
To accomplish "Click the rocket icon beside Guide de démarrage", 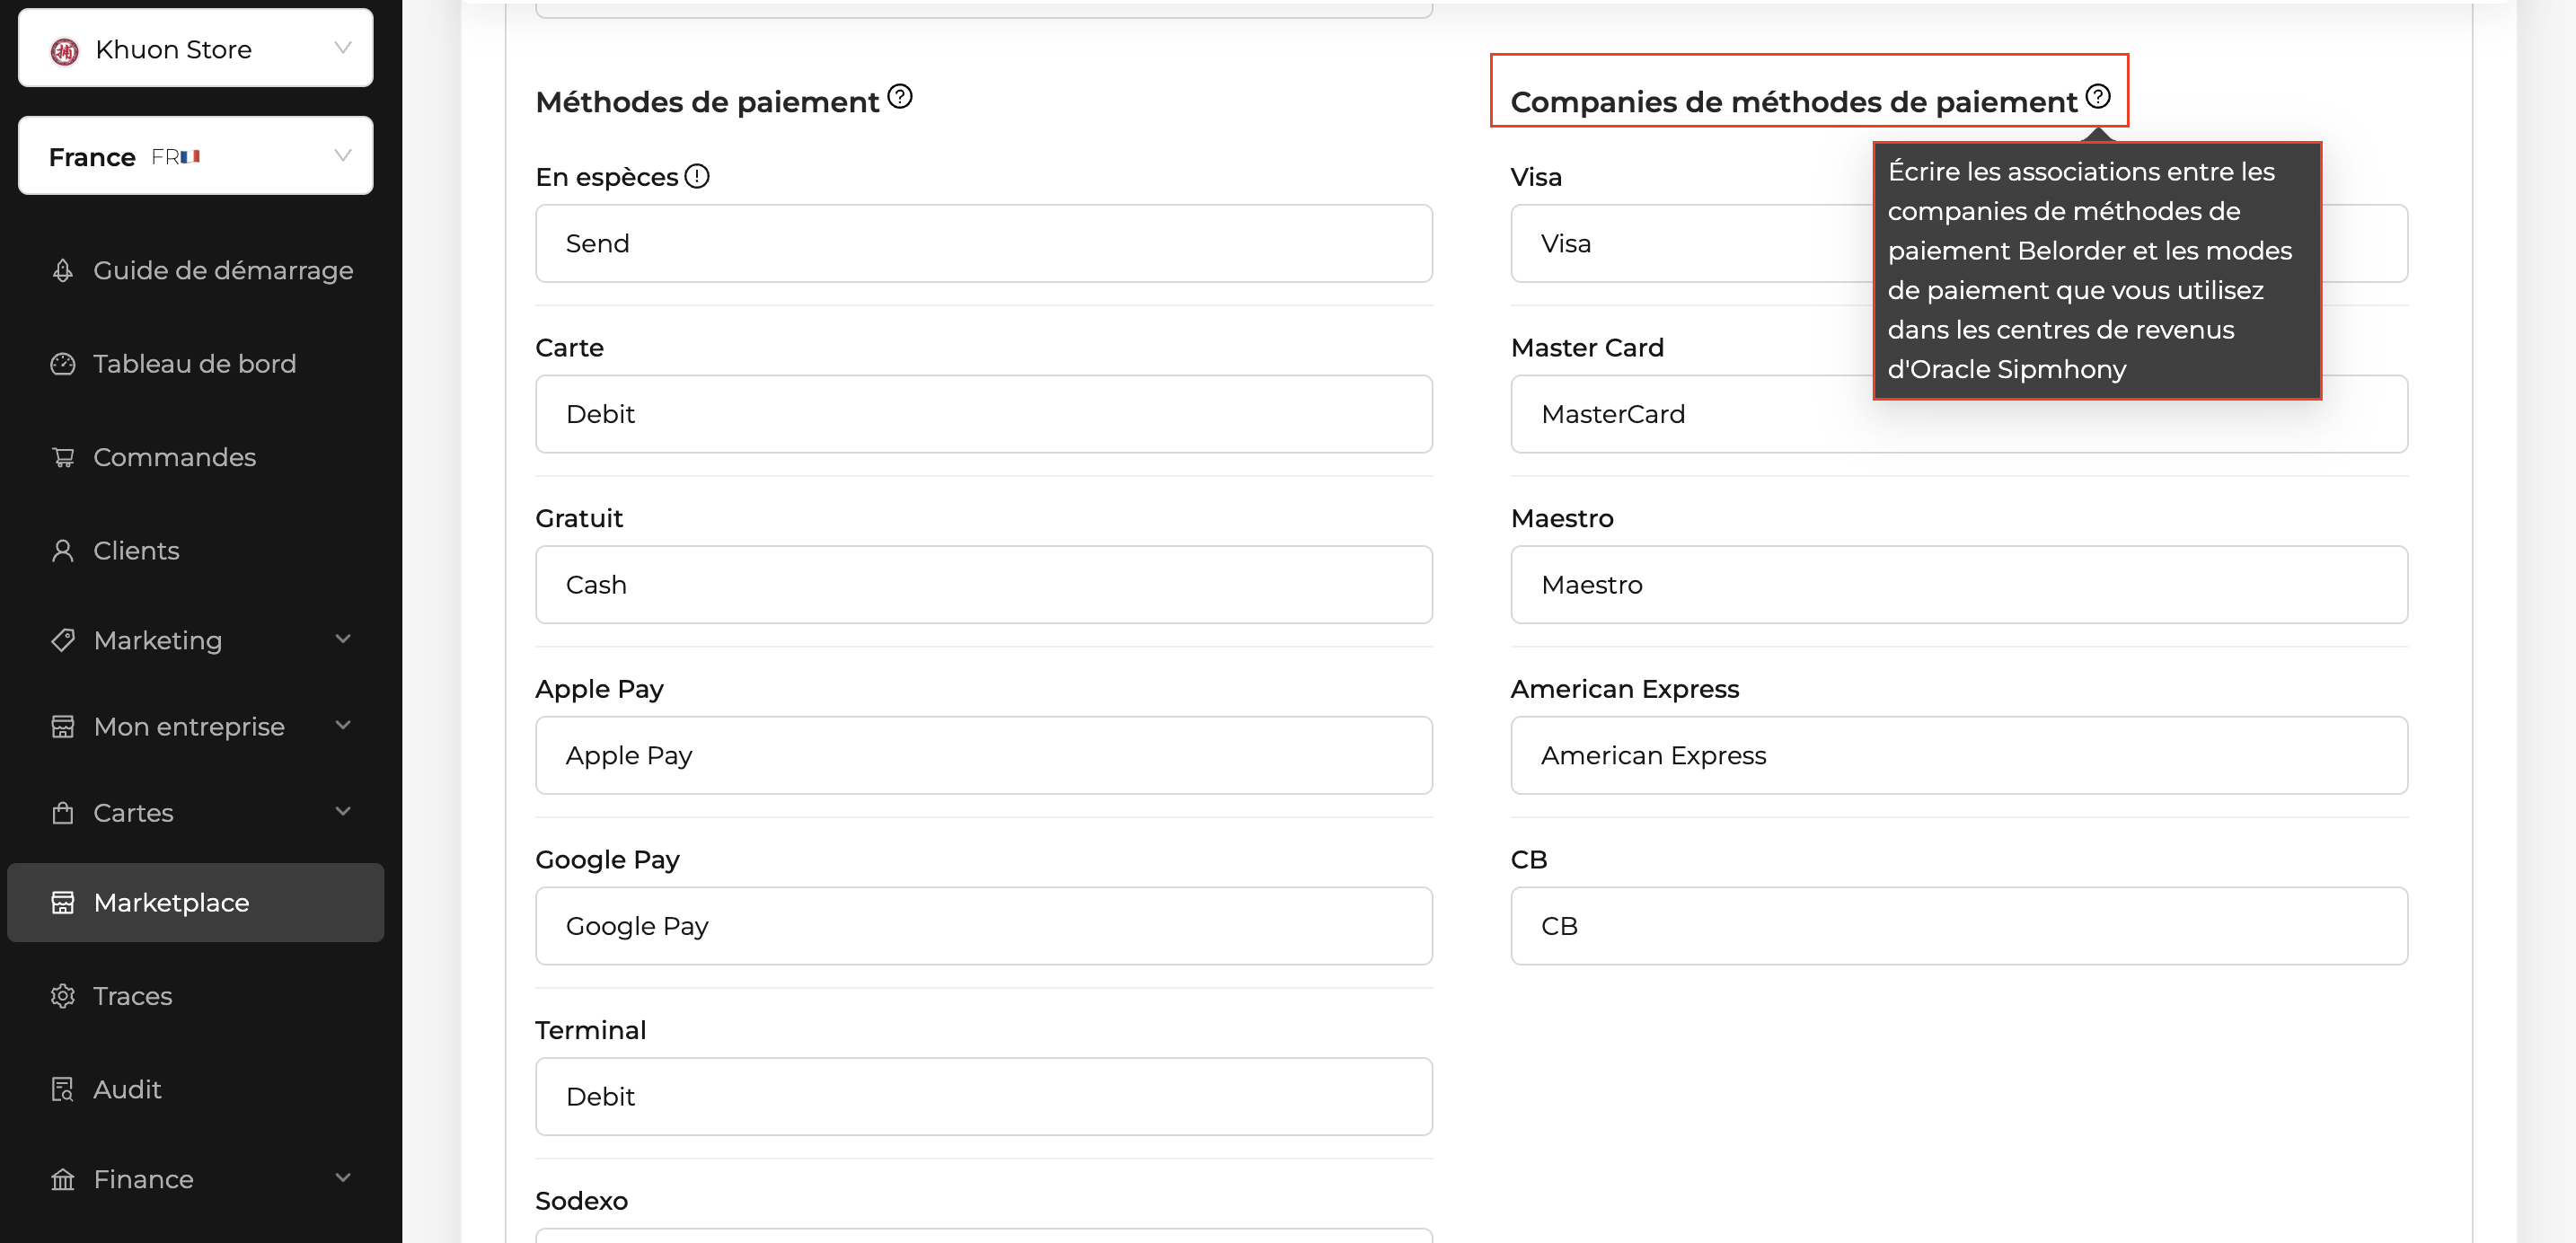I will (x=63, y=270).
